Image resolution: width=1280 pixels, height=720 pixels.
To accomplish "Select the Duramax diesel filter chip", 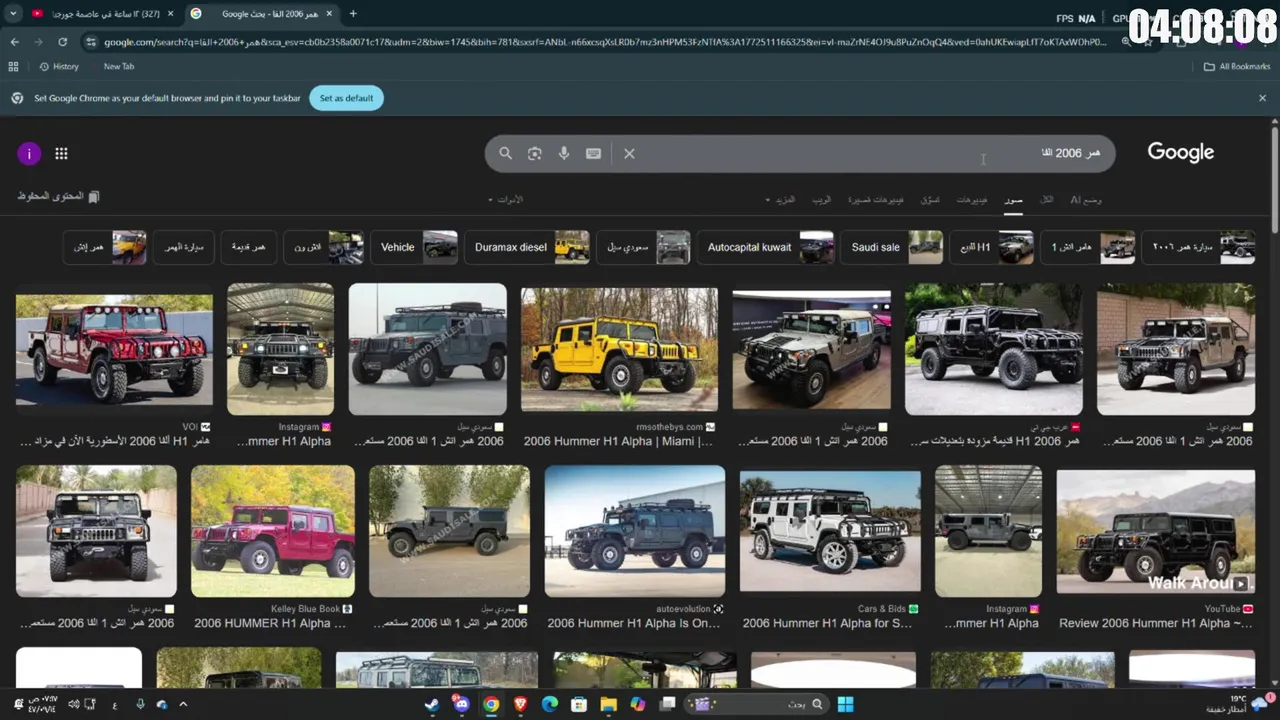I will [x=527, y=247].
